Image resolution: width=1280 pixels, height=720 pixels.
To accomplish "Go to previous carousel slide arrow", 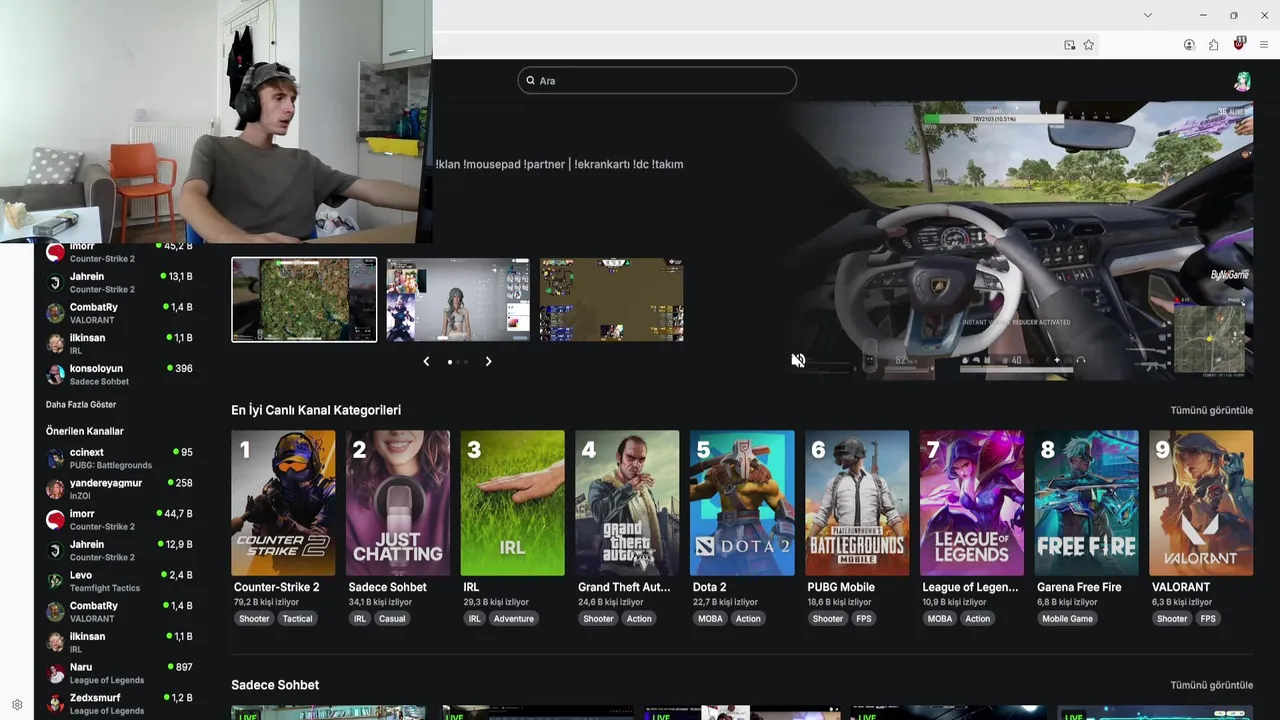I will tap(426, 361).
